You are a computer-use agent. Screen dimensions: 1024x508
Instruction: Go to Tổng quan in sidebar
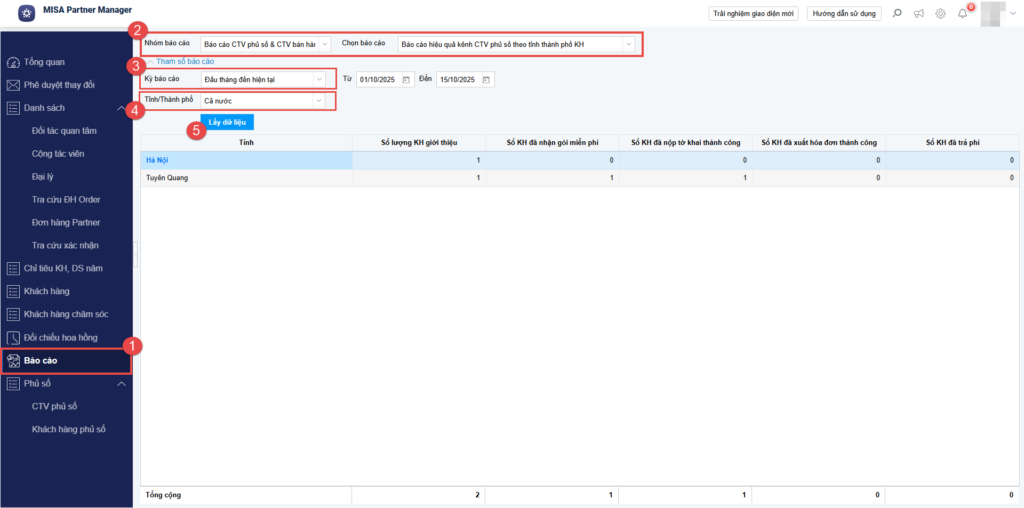tap(44, 63)
